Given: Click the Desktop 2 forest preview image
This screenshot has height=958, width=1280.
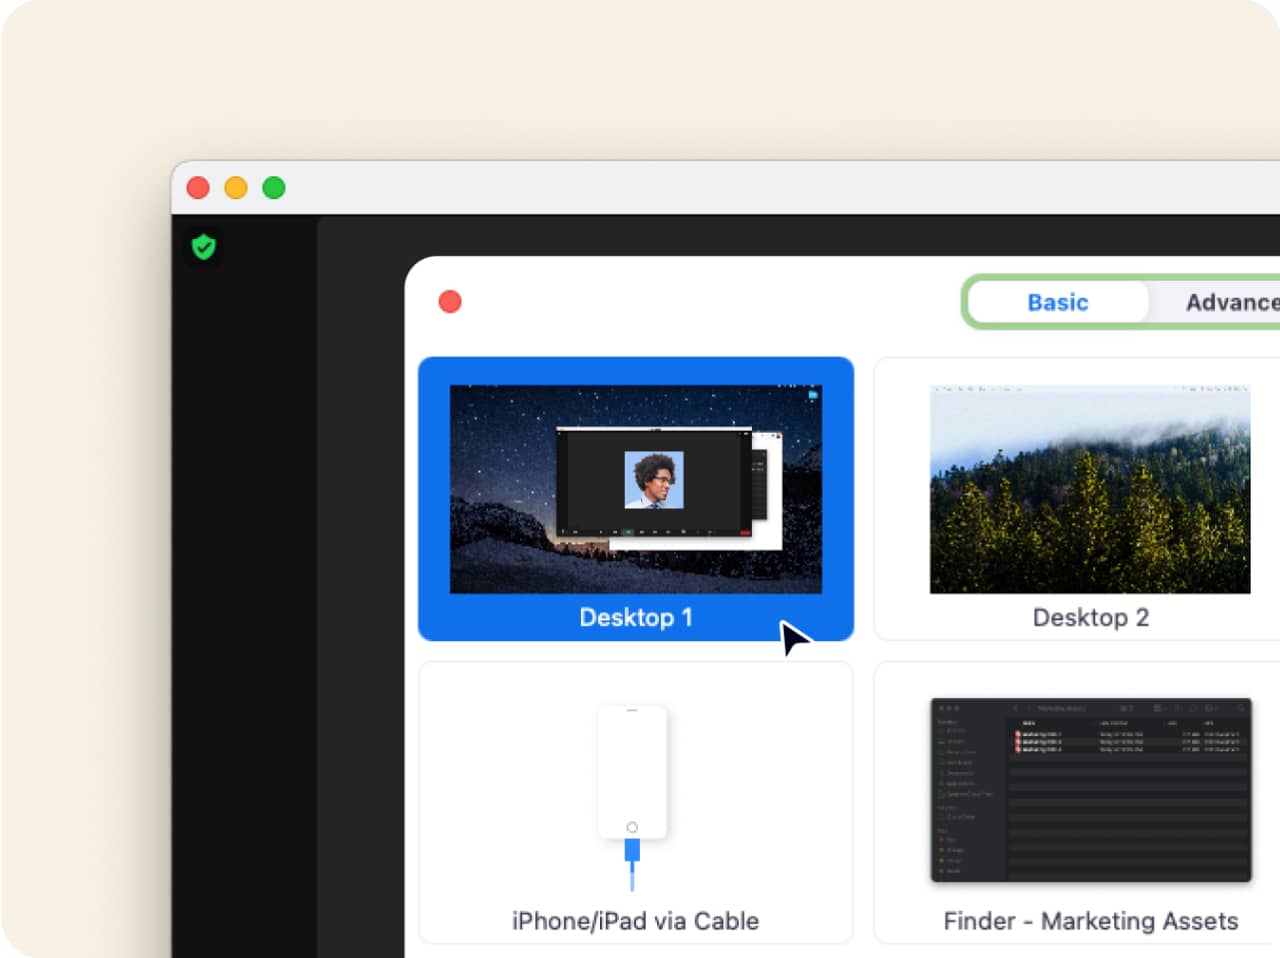Looking at the screenshot, I should point(1090,488).
